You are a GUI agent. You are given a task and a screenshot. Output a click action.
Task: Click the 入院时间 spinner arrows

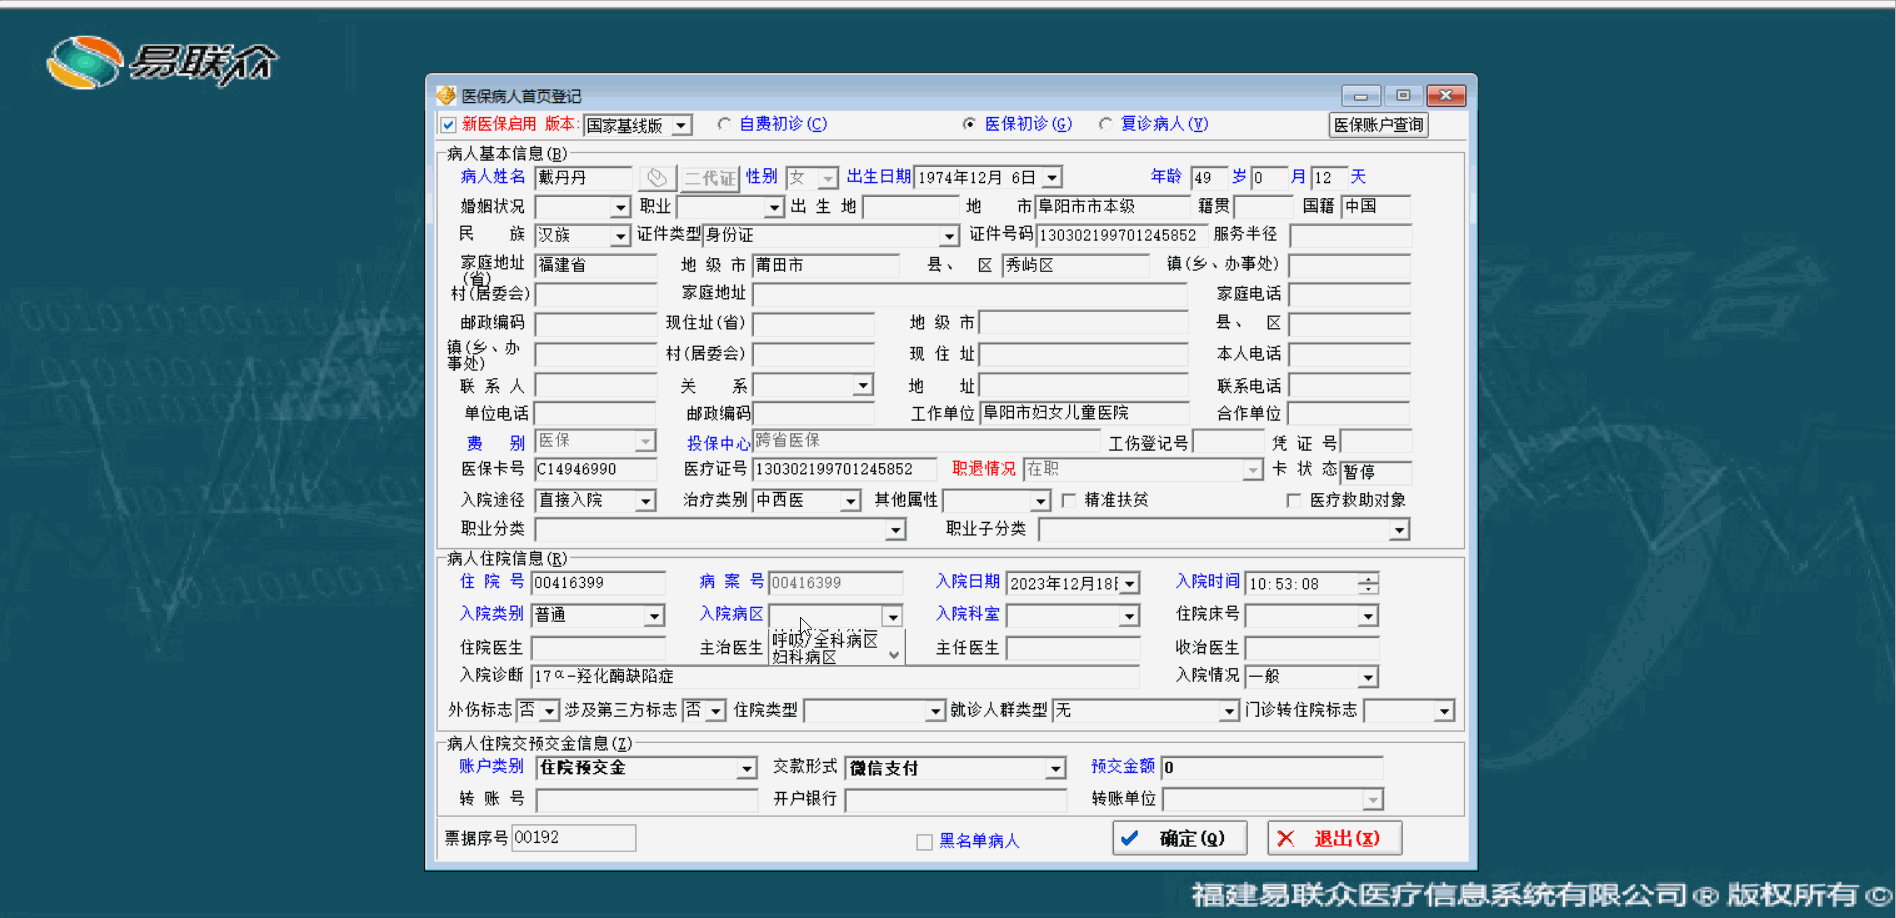[1368, 584]
